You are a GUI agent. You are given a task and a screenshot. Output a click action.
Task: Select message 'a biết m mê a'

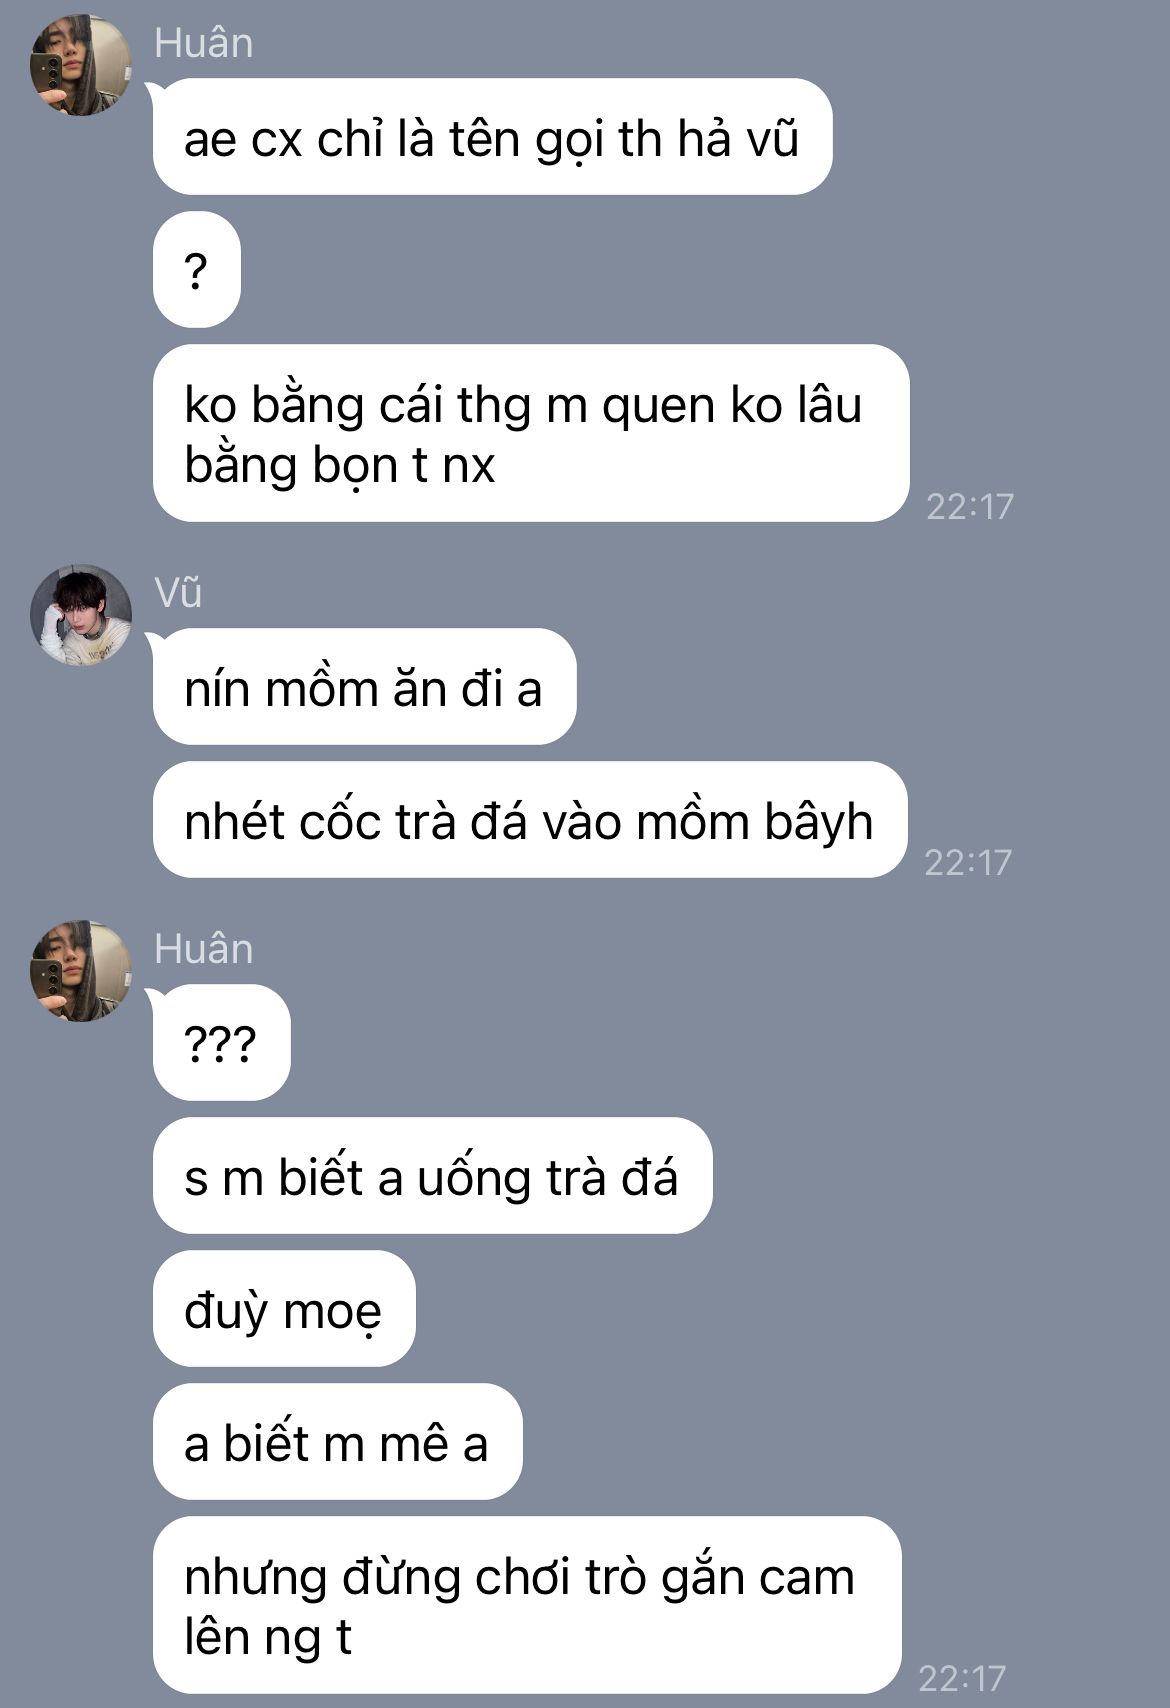point(337,1442)
